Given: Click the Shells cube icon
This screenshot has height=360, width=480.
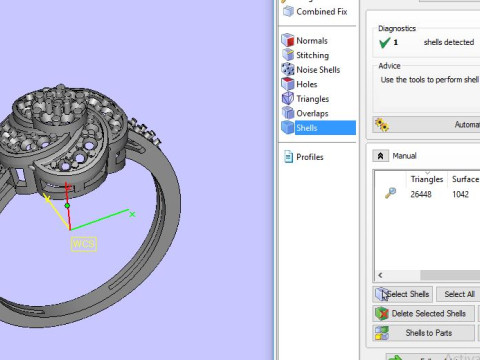Looking at the screenshot, I should point(287,127).
